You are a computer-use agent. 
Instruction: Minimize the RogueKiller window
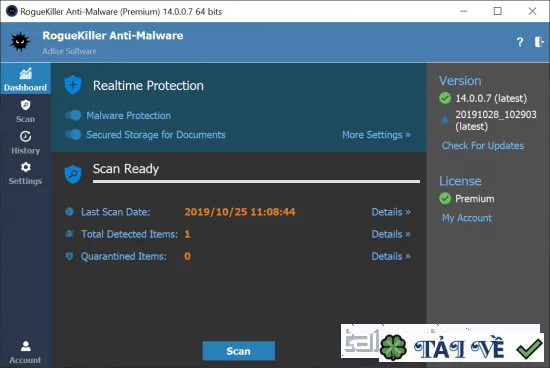pos(463,11)
